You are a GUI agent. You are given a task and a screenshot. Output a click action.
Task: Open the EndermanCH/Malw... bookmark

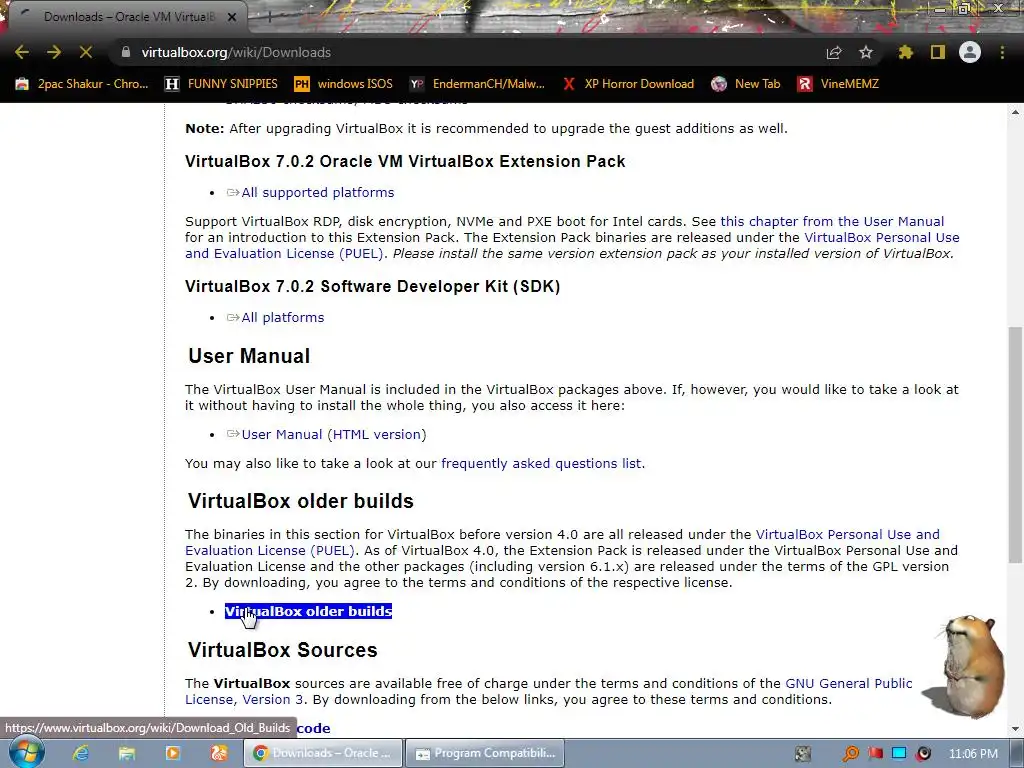[x=477, y=84]
